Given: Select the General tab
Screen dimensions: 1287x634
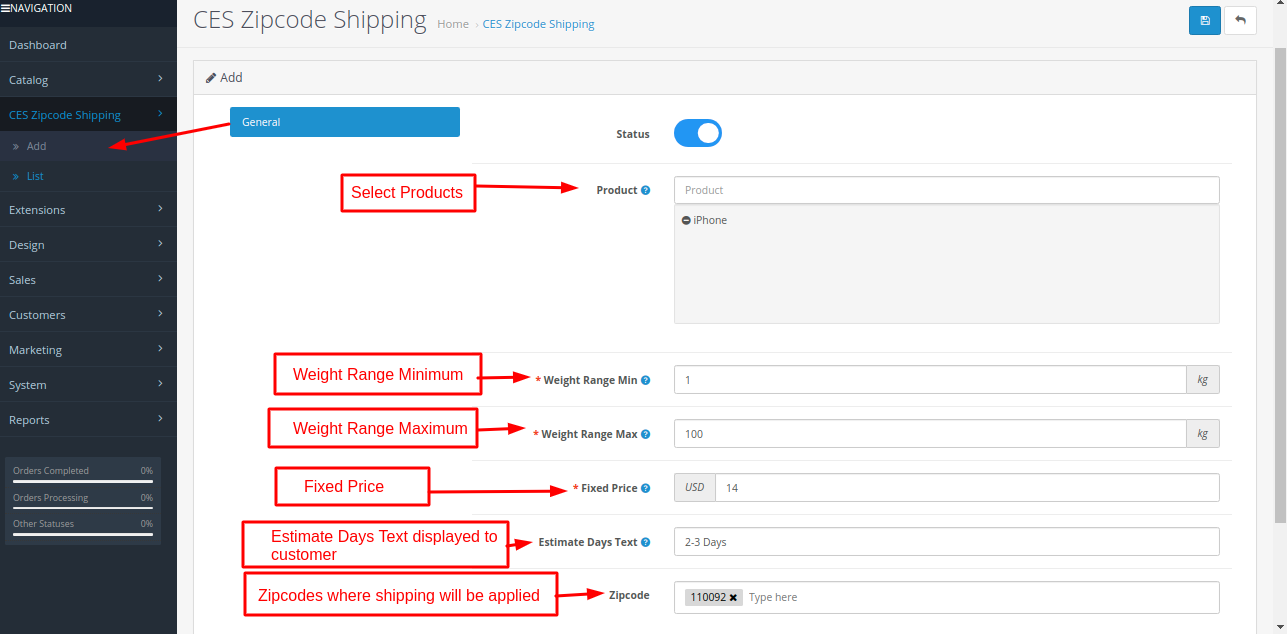Looking at the screenshot, I should click(x=344, y=121).
